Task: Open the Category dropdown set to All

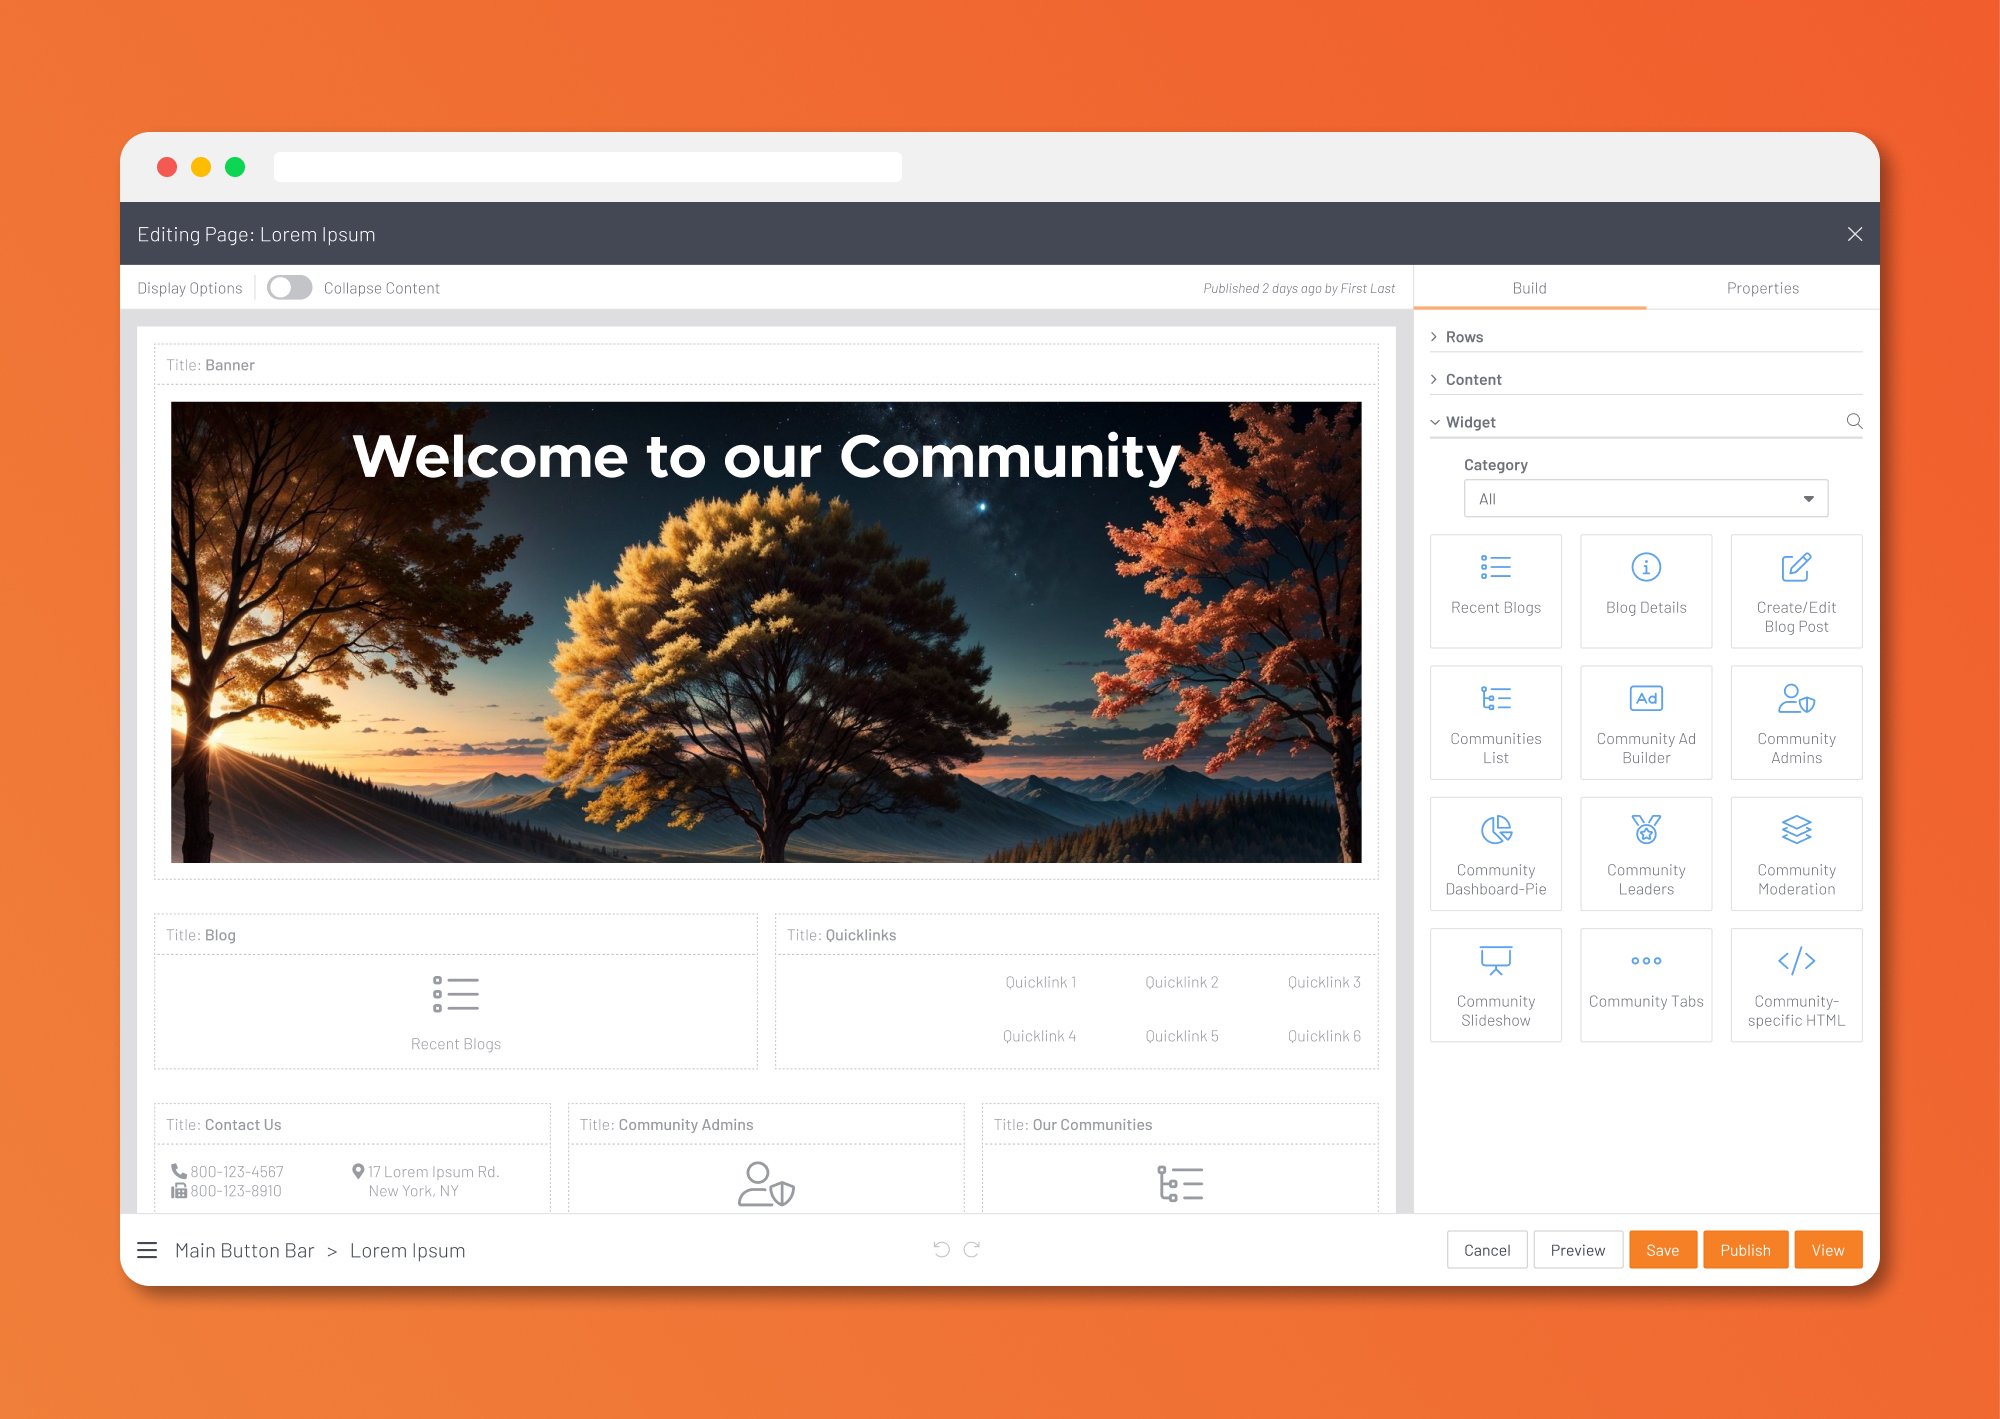Action: tap(1645, 498)
